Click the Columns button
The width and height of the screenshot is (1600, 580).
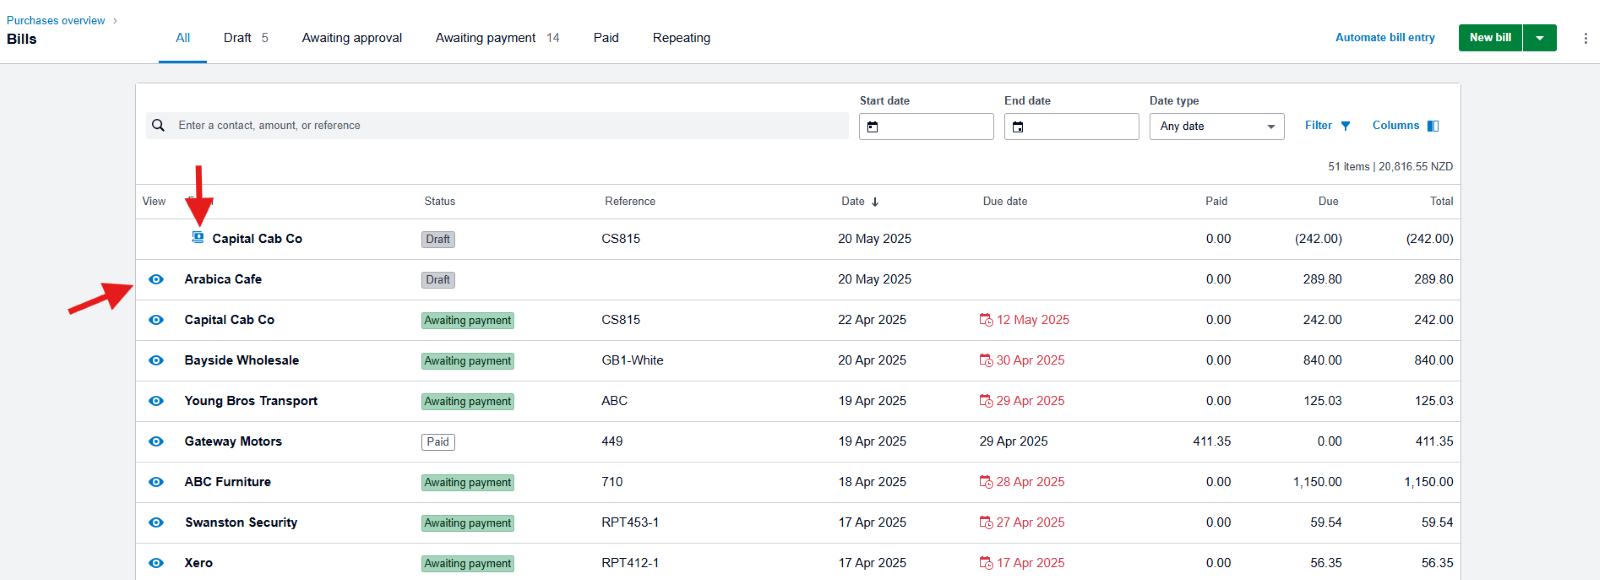pyautogui.click(x=1406, y=126)
